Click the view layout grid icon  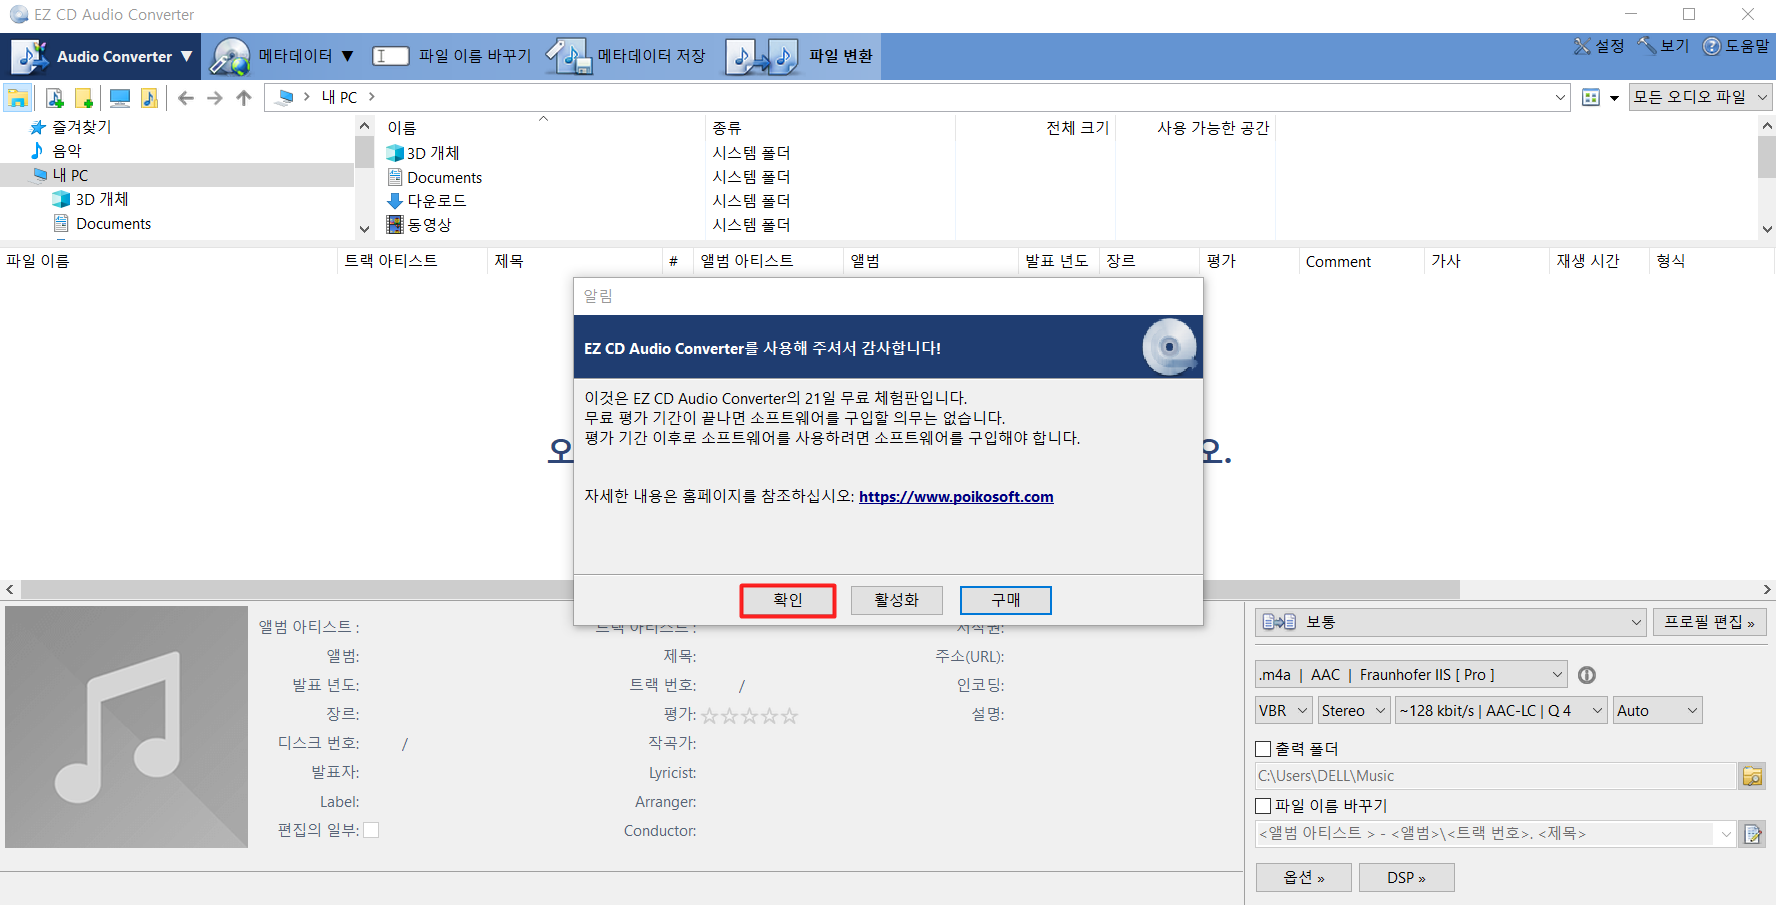[1591, 97]
